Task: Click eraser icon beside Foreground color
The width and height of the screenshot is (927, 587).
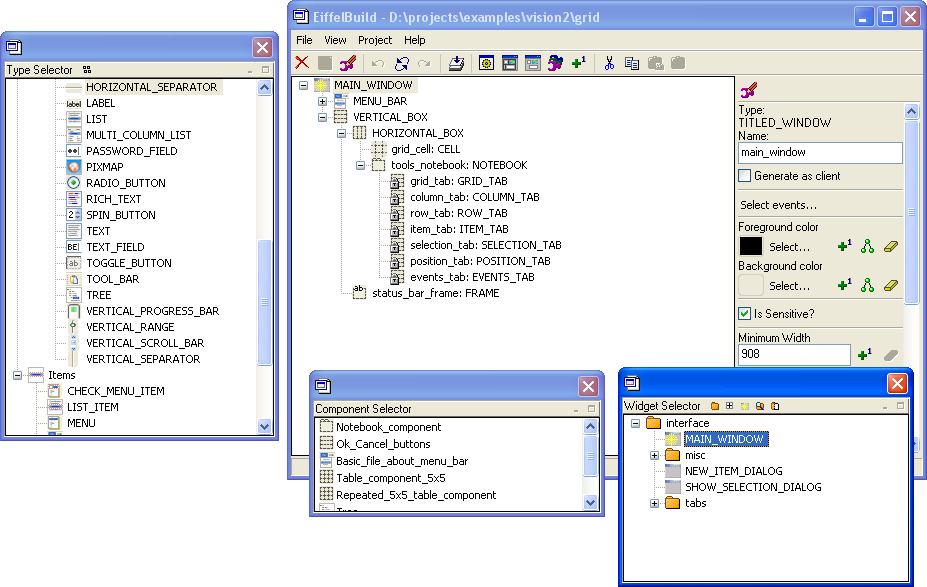Action: click(893, 246)
